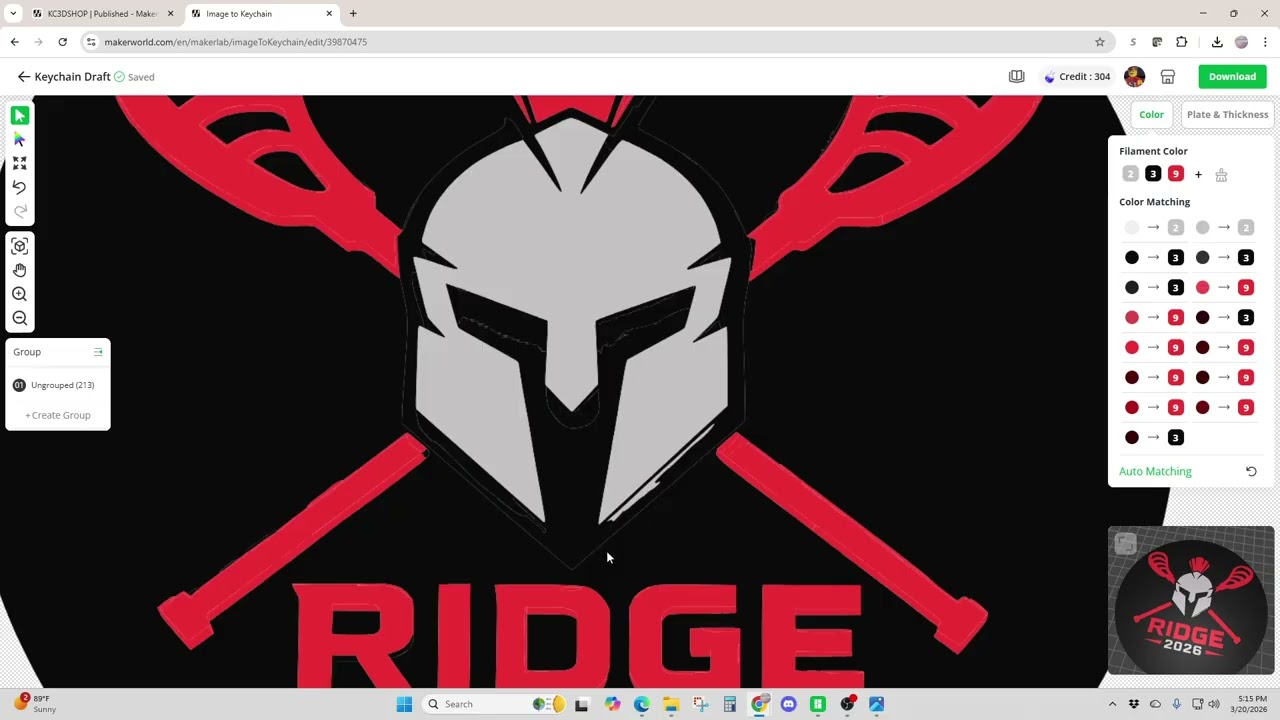The image size is (1280, 720).
Task: Reload the MakerWorld page
Action: pyautogui.click(x=62, y=42)
